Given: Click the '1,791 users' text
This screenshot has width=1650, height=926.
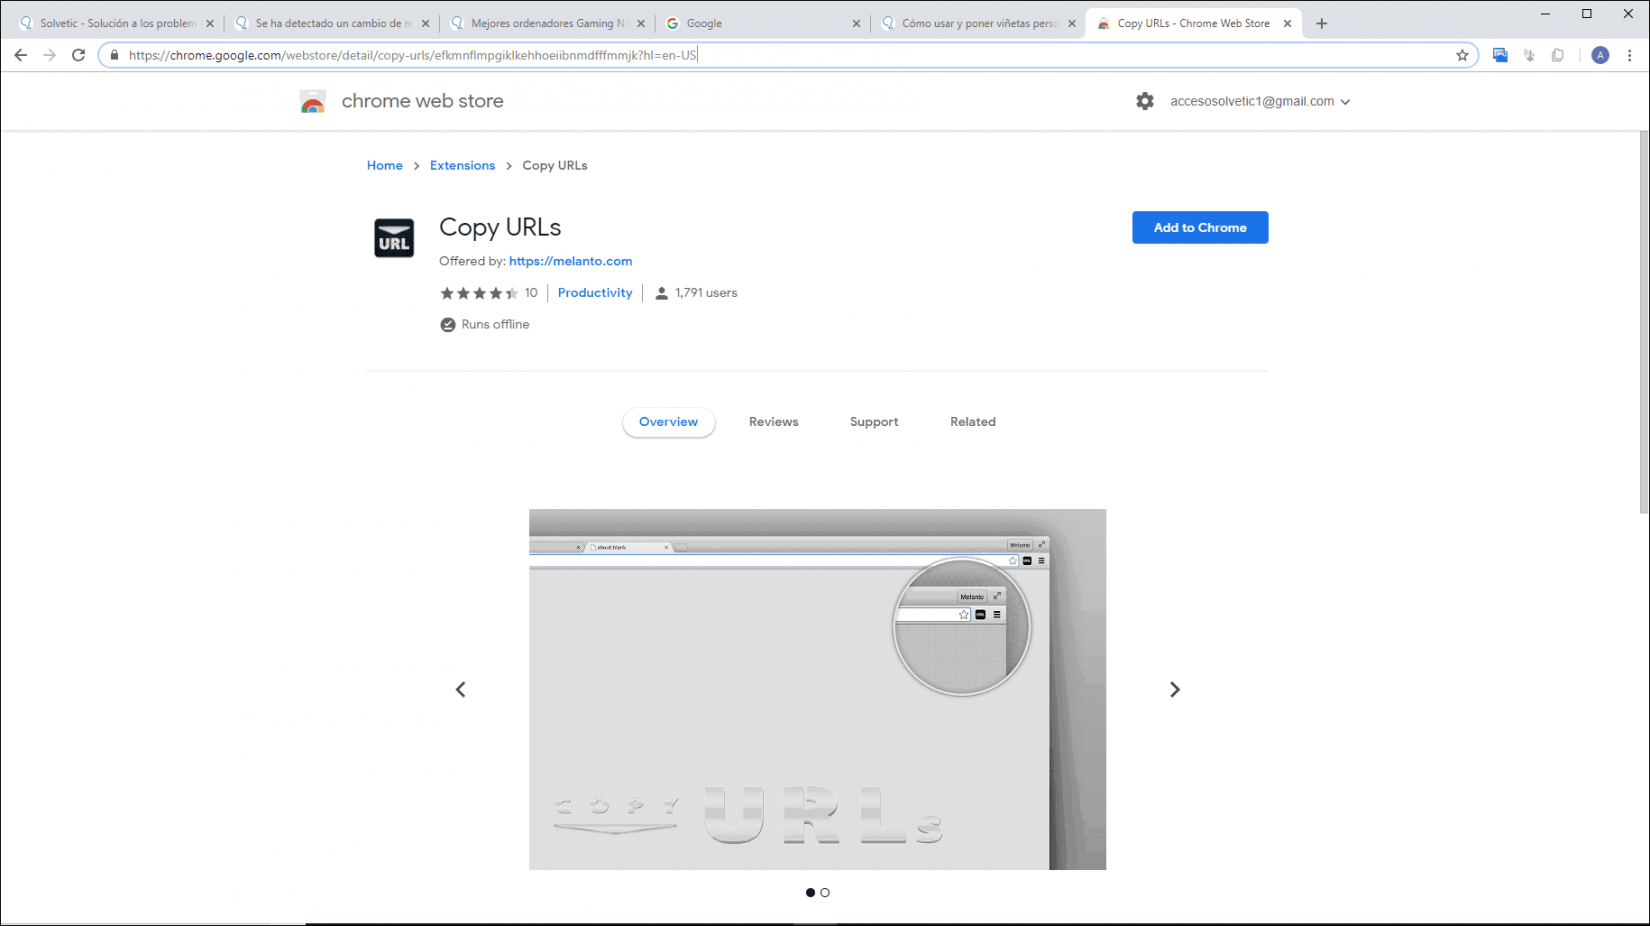Looking at the screenshot, I should pyautogui.click(x=706, y=293).
